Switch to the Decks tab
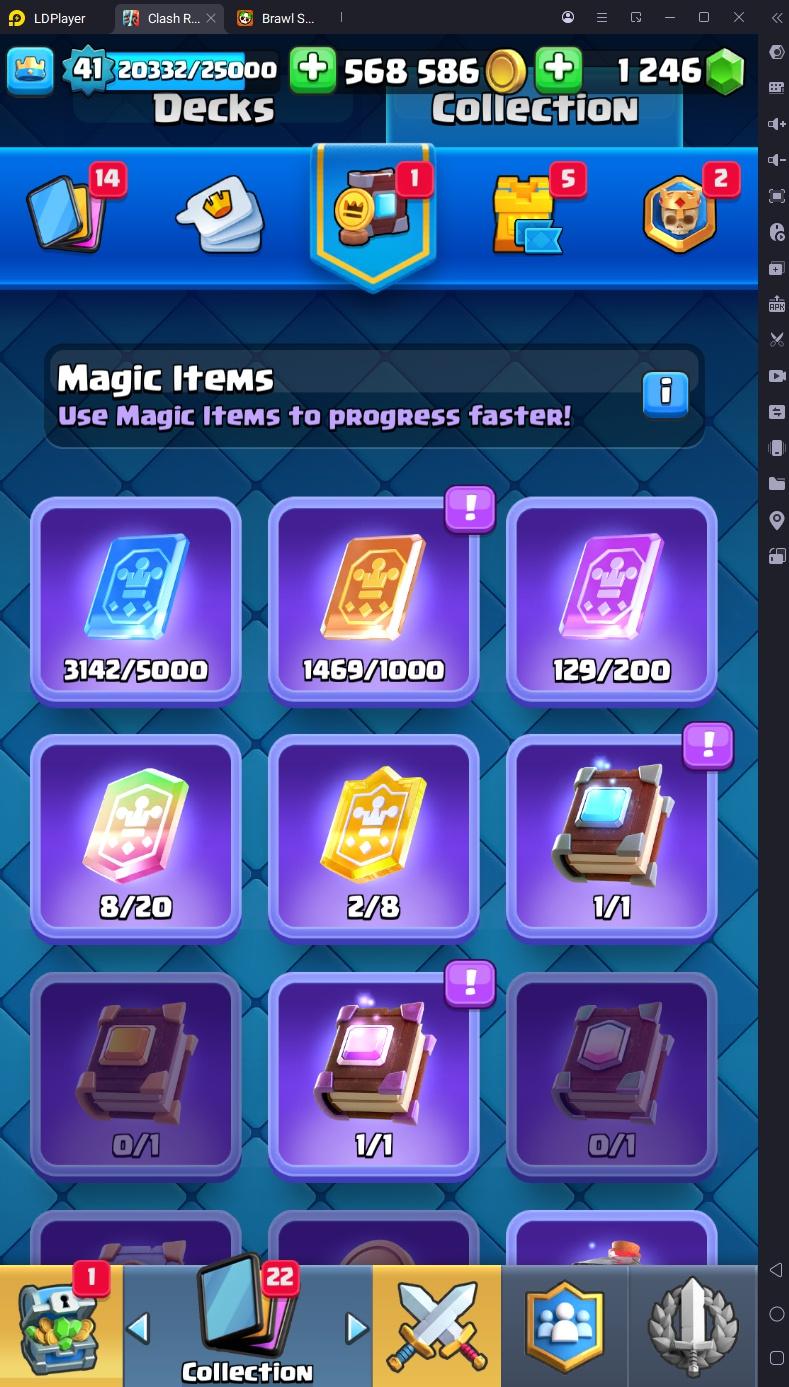789x1387 pixels. coord(214,109)
